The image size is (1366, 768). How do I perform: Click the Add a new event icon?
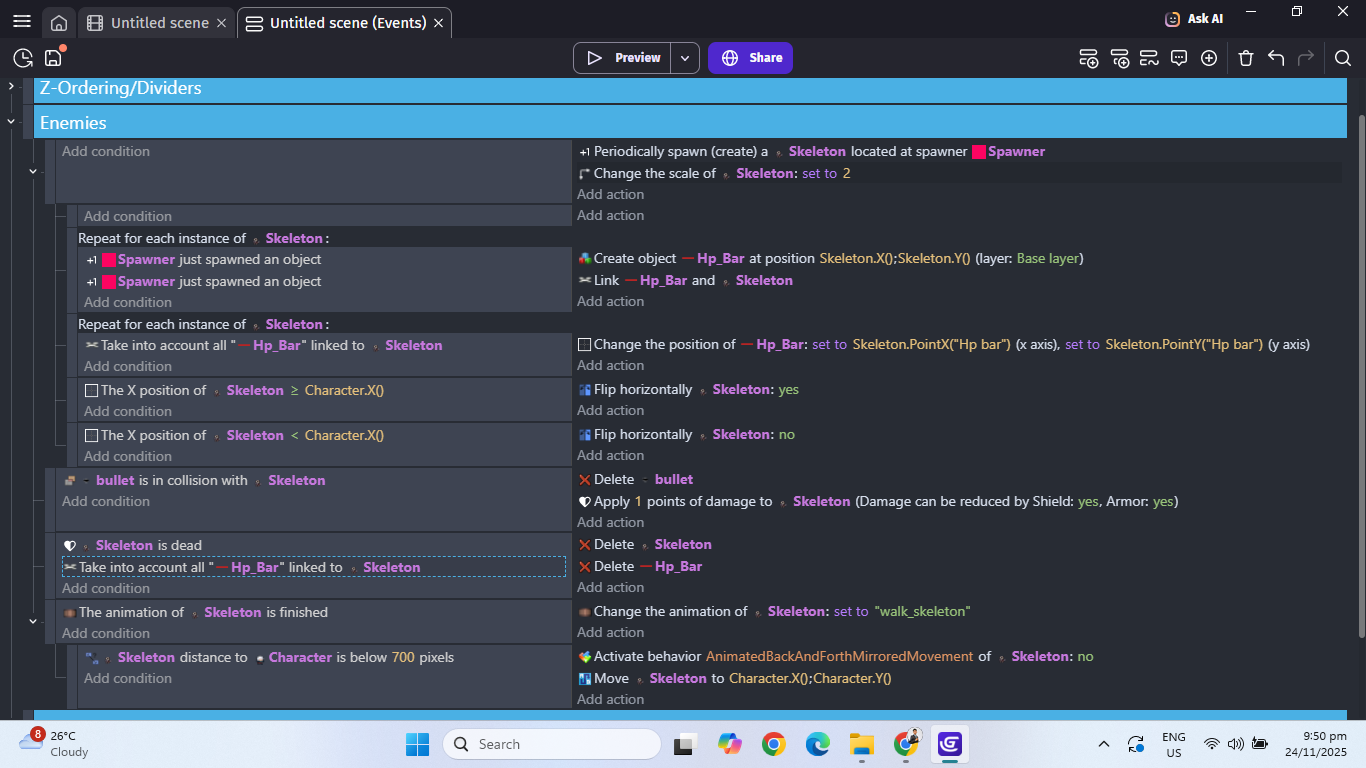tap(1089, 58)
